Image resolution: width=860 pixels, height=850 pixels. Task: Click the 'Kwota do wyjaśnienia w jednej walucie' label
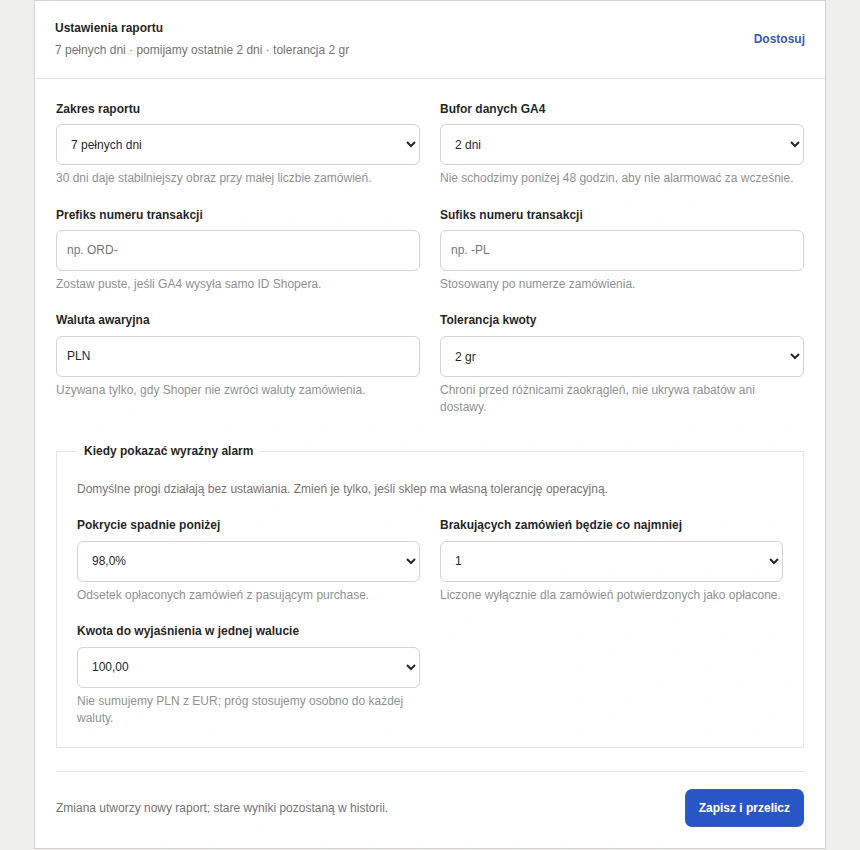[188, 631]
